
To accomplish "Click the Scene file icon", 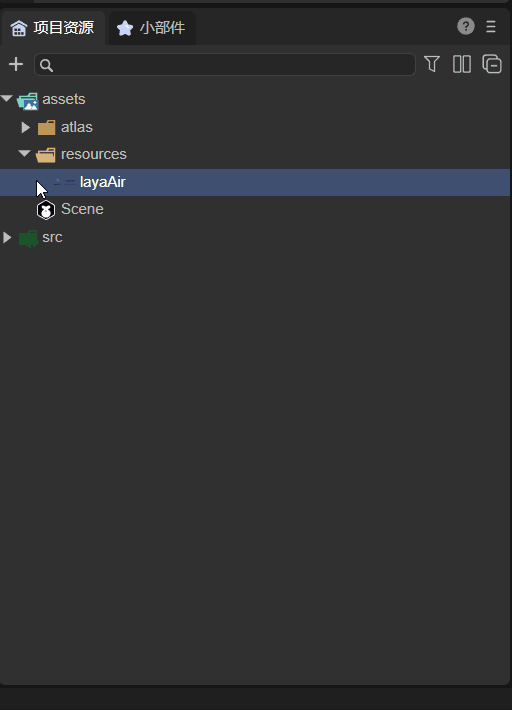I will point(46,210).
